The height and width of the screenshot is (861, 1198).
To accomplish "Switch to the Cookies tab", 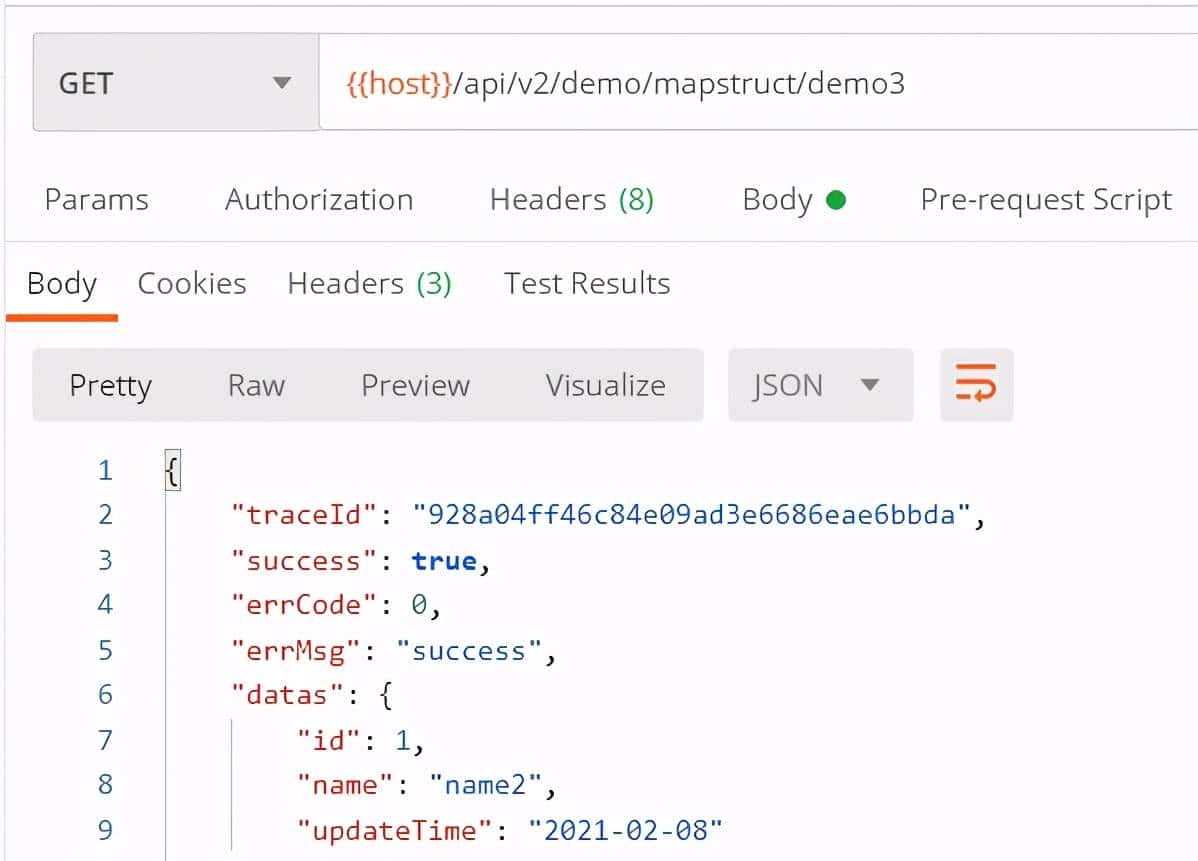I will 192,284.
